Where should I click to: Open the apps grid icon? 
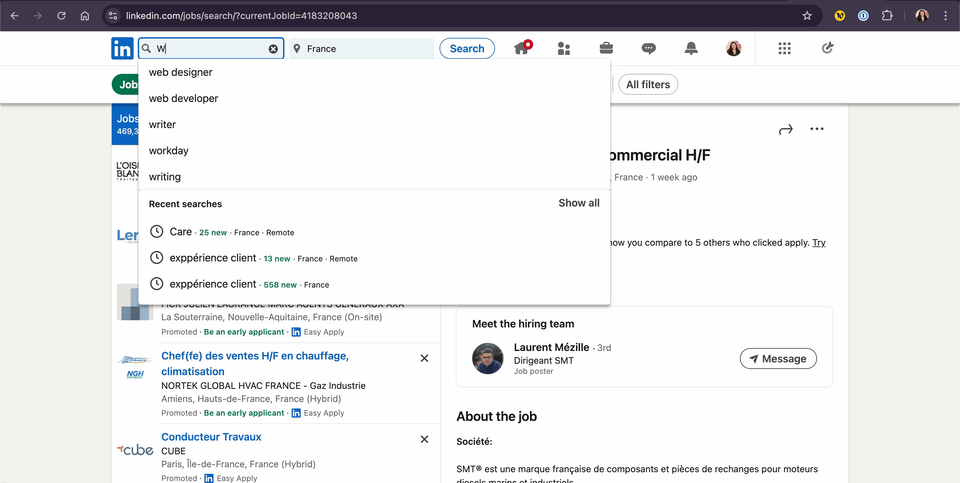[784, 48]
